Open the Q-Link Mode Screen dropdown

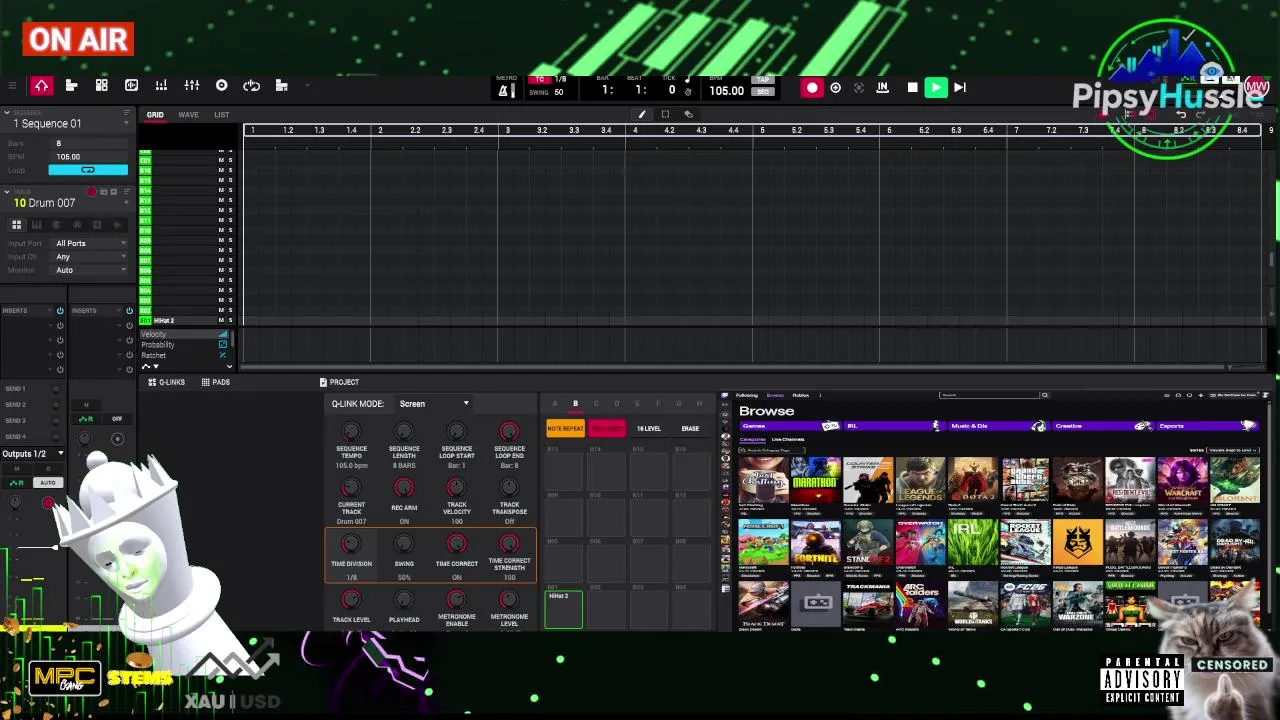click(x=433, y=404)
